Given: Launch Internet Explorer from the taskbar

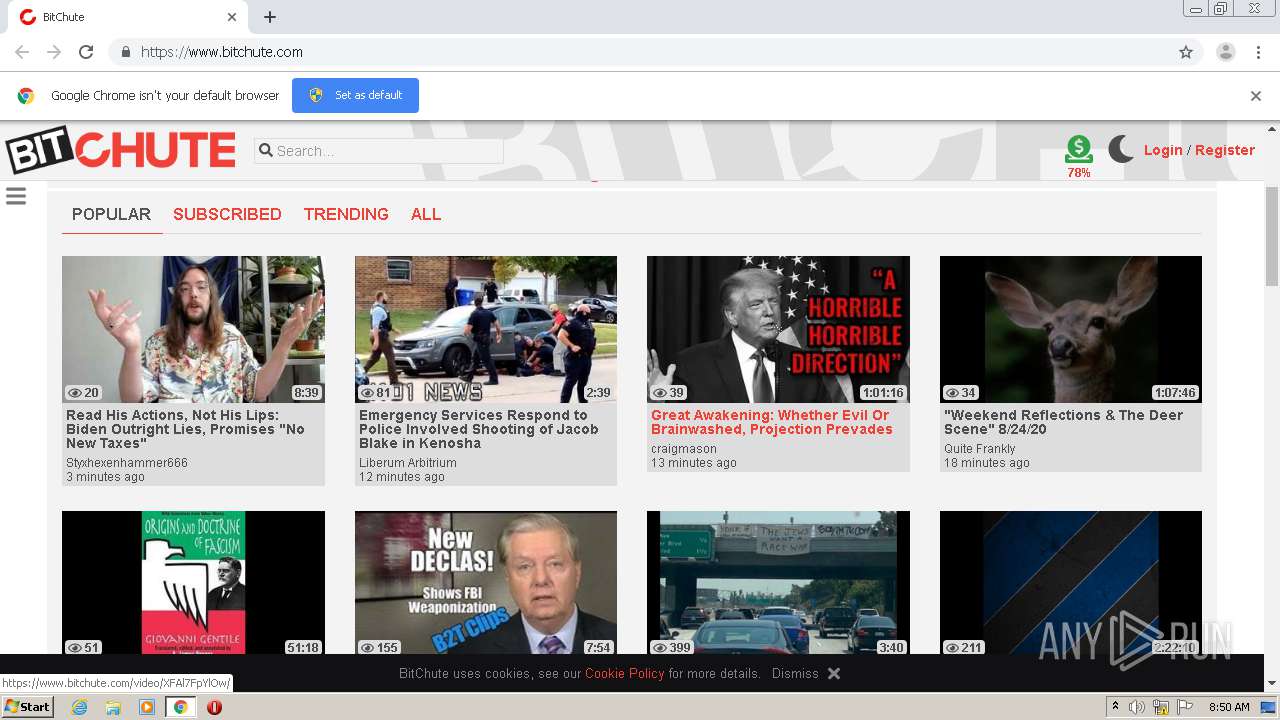Looking at the screenshot, I should click(79, 707).
